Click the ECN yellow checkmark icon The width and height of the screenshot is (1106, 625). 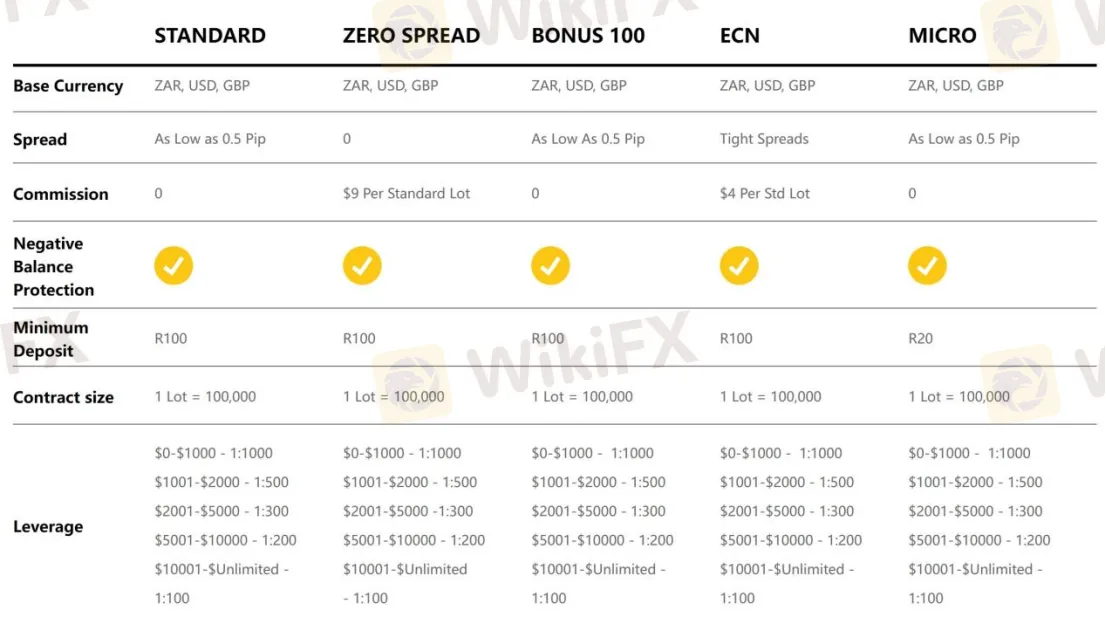tap(739, 266)
